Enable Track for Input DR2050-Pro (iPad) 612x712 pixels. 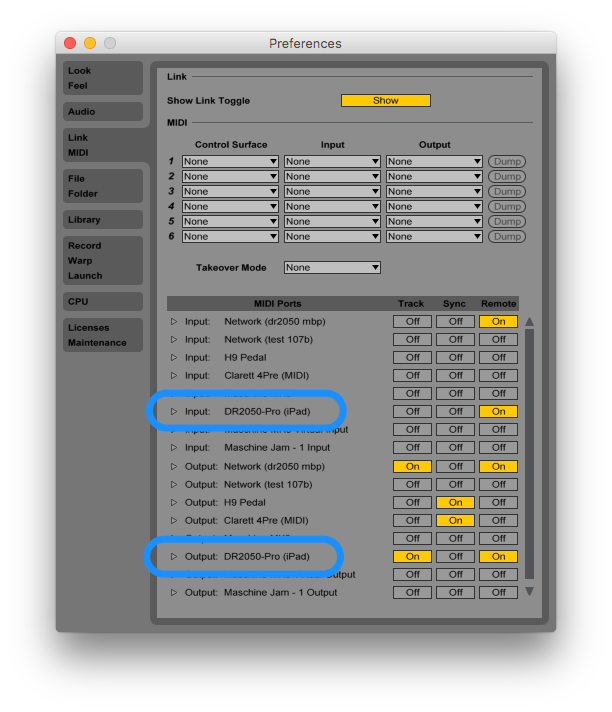412,412
